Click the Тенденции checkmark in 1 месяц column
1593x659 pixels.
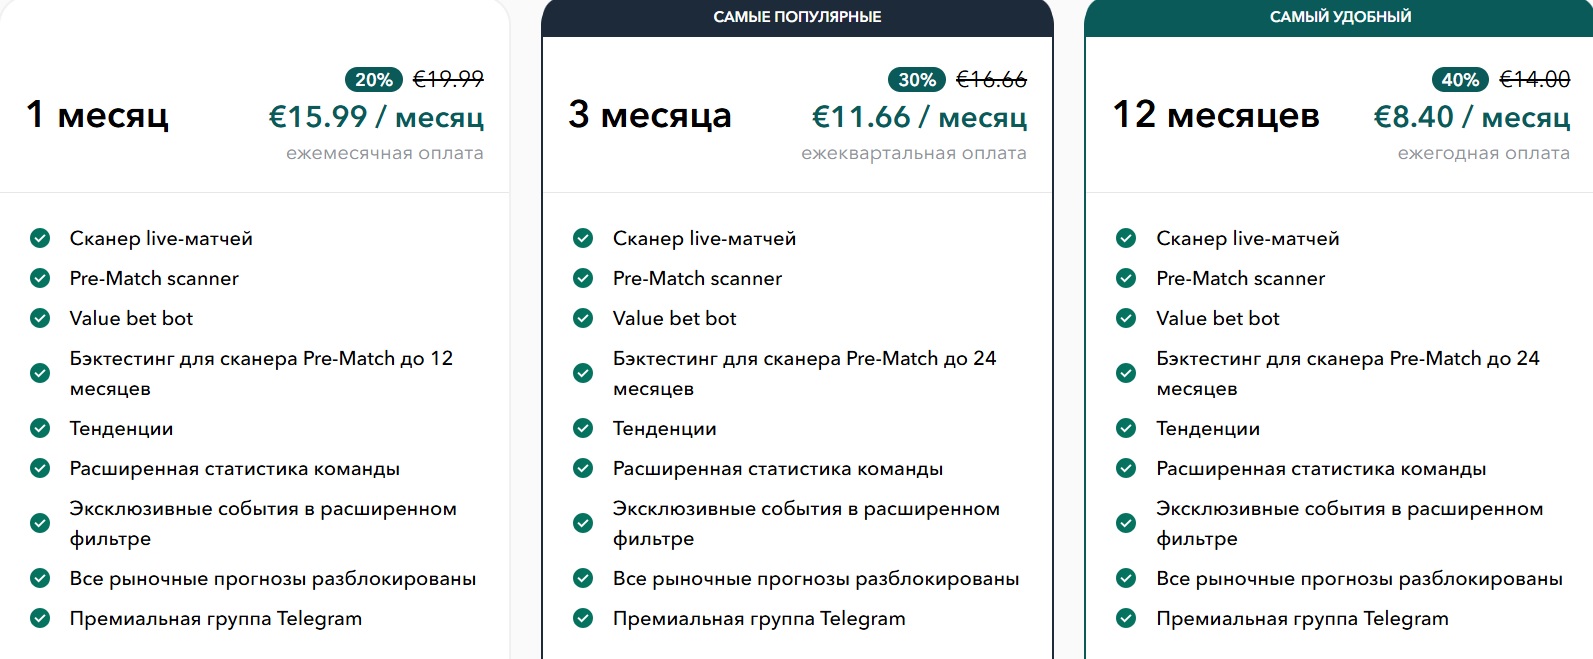[x=40, y=428]
